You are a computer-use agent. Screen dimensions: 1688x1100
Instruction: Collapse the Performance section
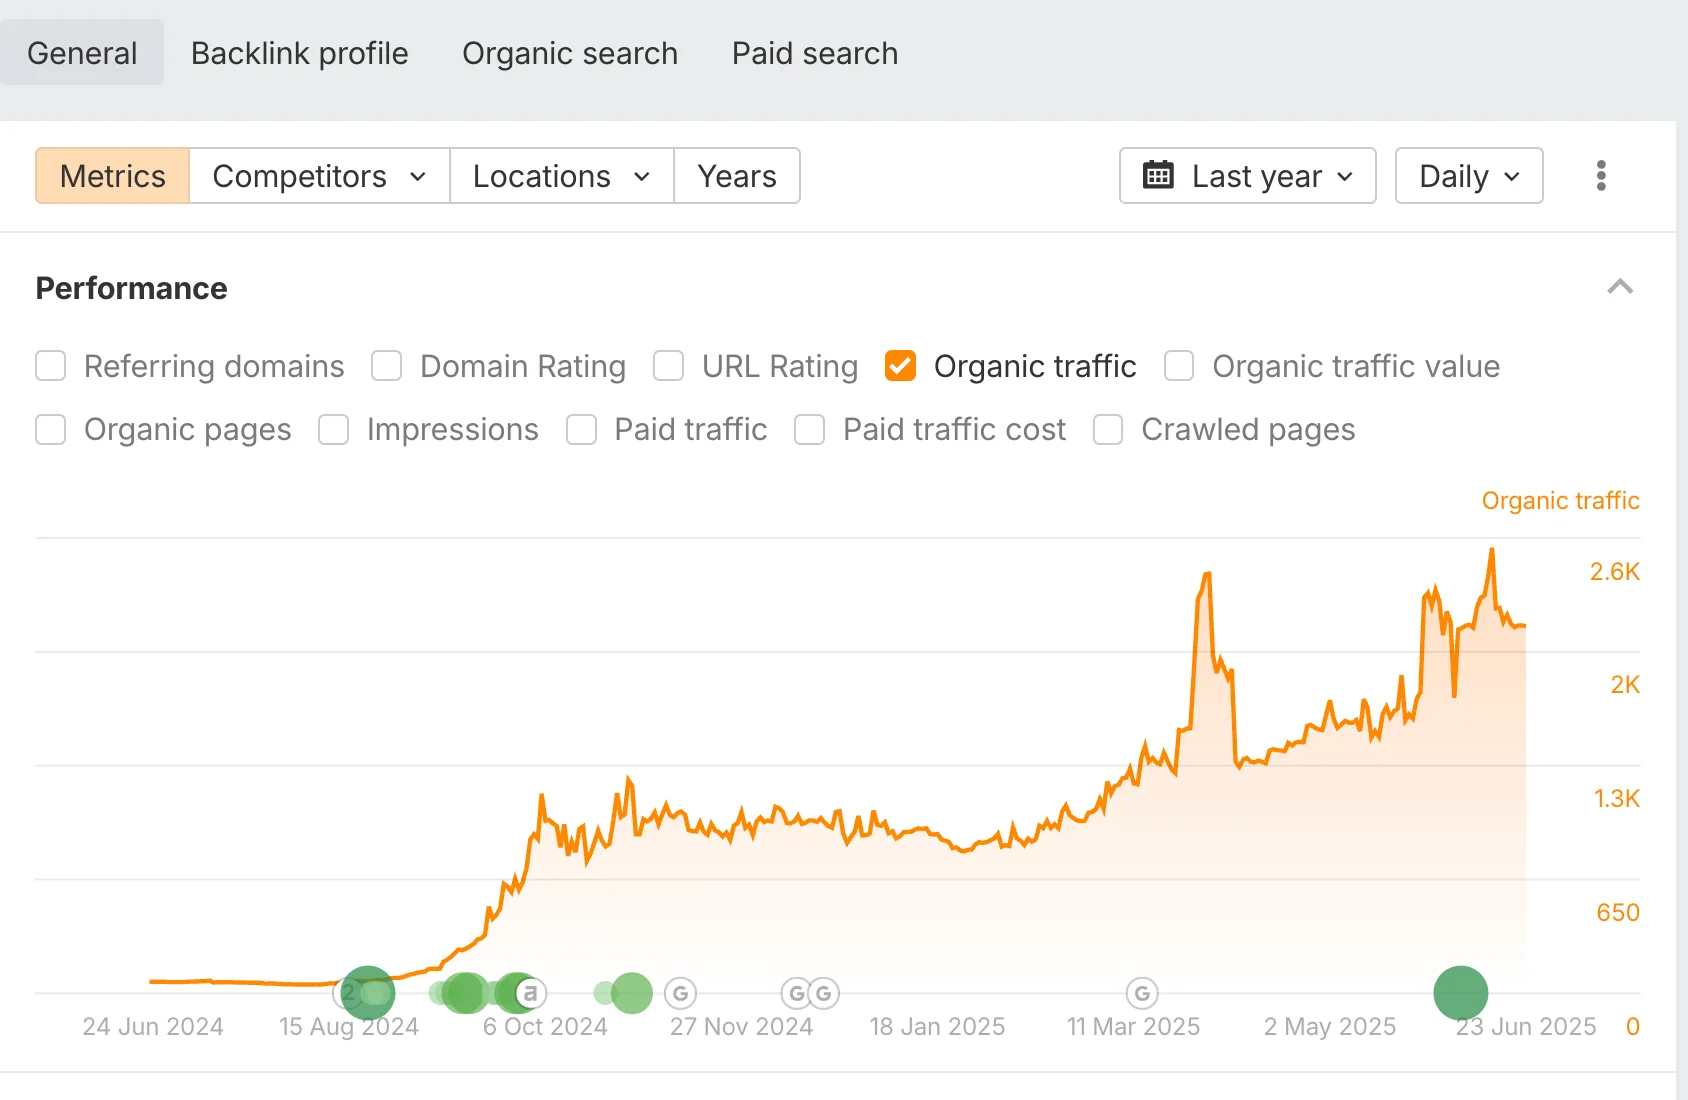1619,288
